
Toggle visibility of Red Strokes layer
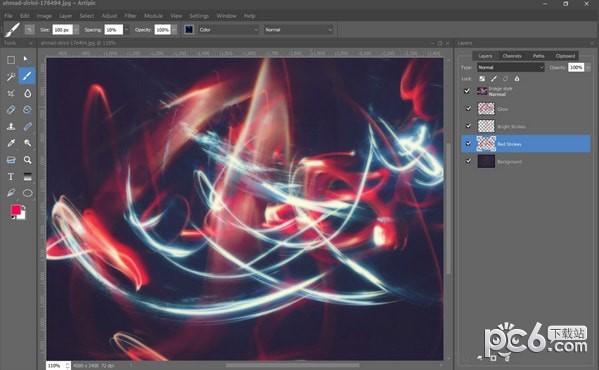[468, 144]
